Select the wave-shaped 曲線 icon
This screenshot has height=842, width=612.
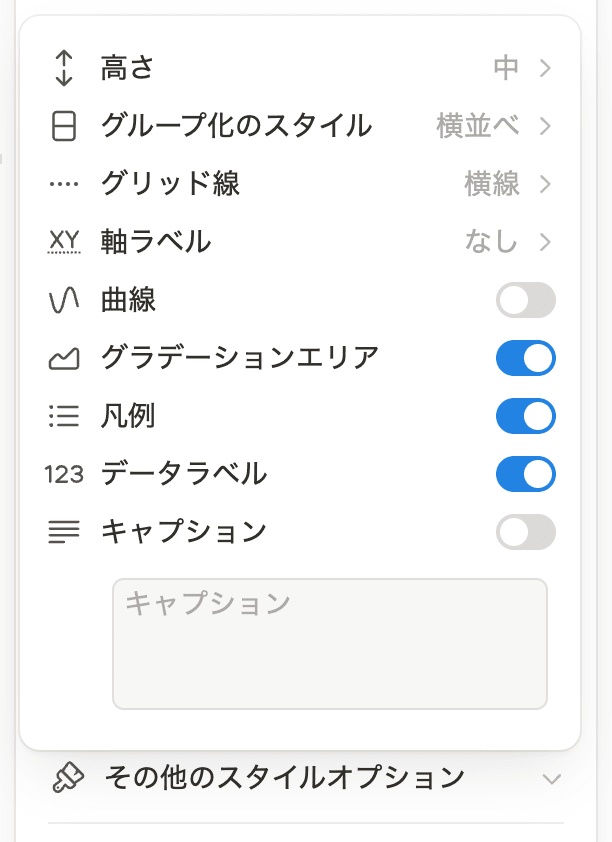(64, 300)
